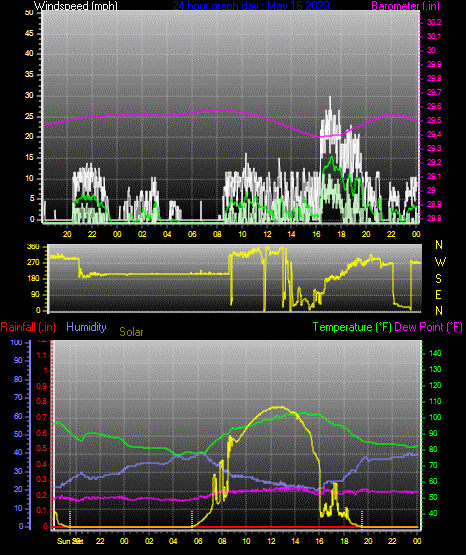Select the 0.1 value on the rainfall axis
Viewport: 466px width, 555px height.
42,510
